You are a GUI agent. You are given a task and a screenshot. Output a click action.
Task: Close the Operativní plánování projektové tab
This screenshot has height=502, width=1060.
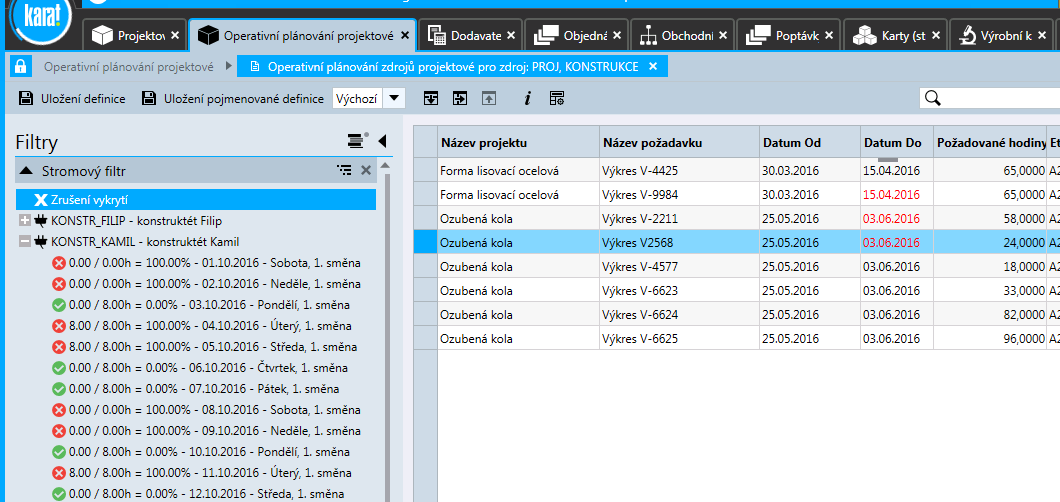(x=405, y=35)
